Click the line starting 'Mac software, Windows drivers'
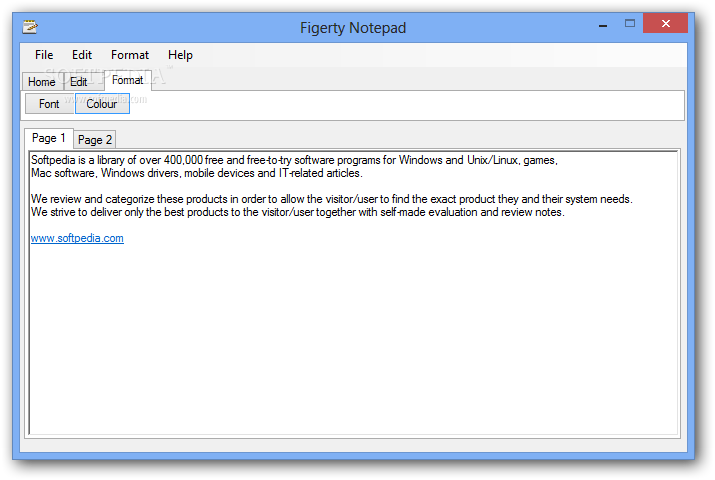 tap(197, 173)
